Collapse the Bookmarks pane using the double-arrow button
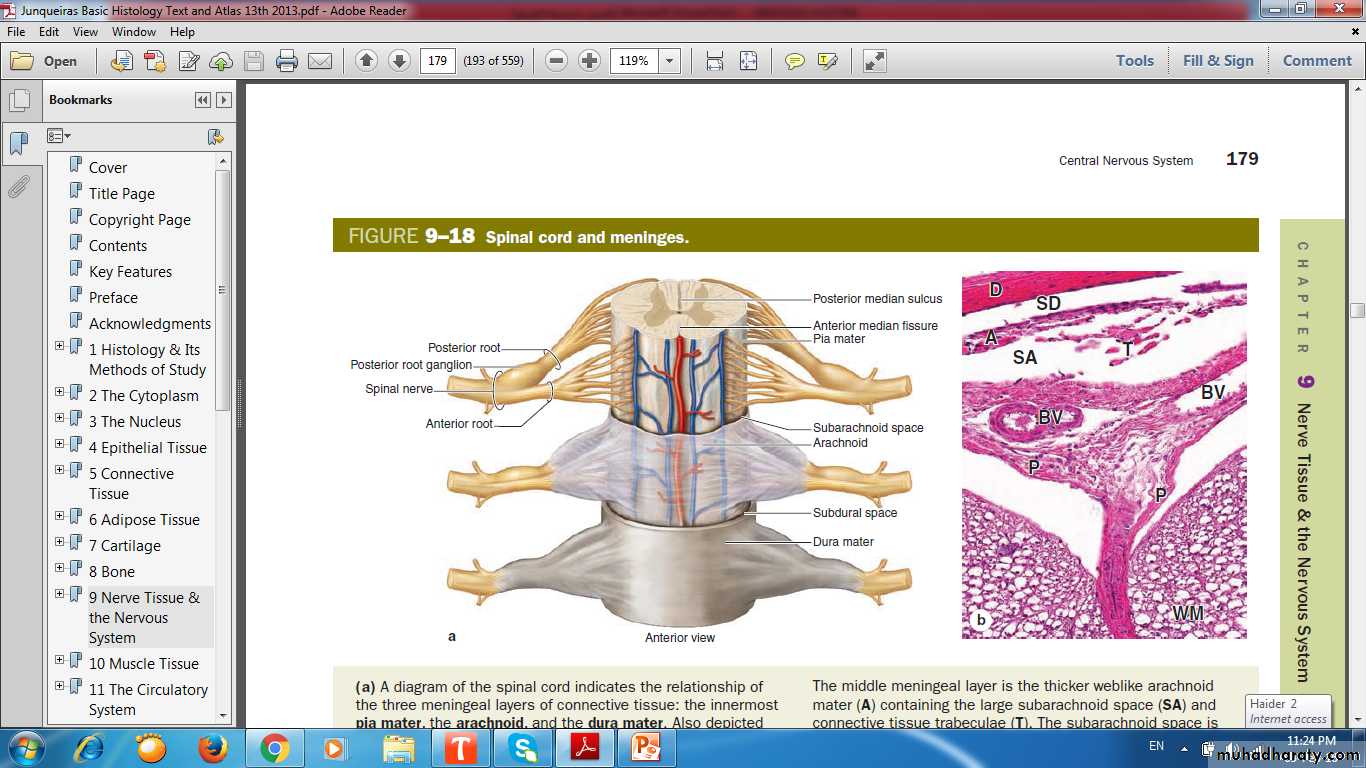1366x768 pixels. 203,100
